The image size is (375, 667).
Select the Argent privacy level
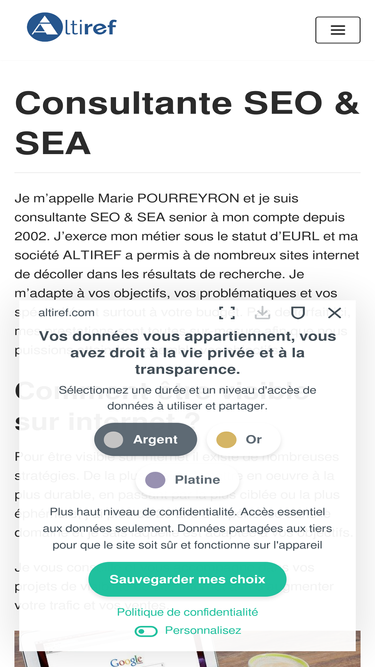pyautogui.click(x=145, y=439)
